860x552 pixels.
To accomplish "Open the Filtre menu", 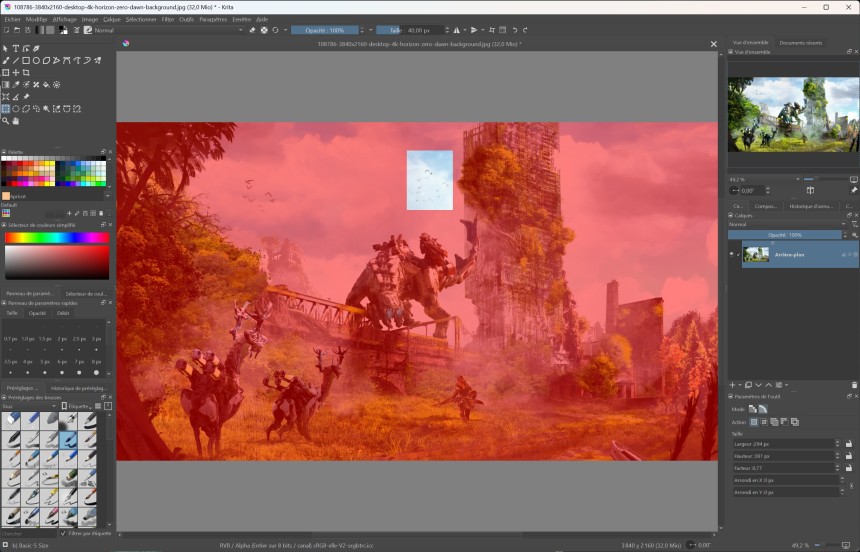I will [x=167, y=19].
